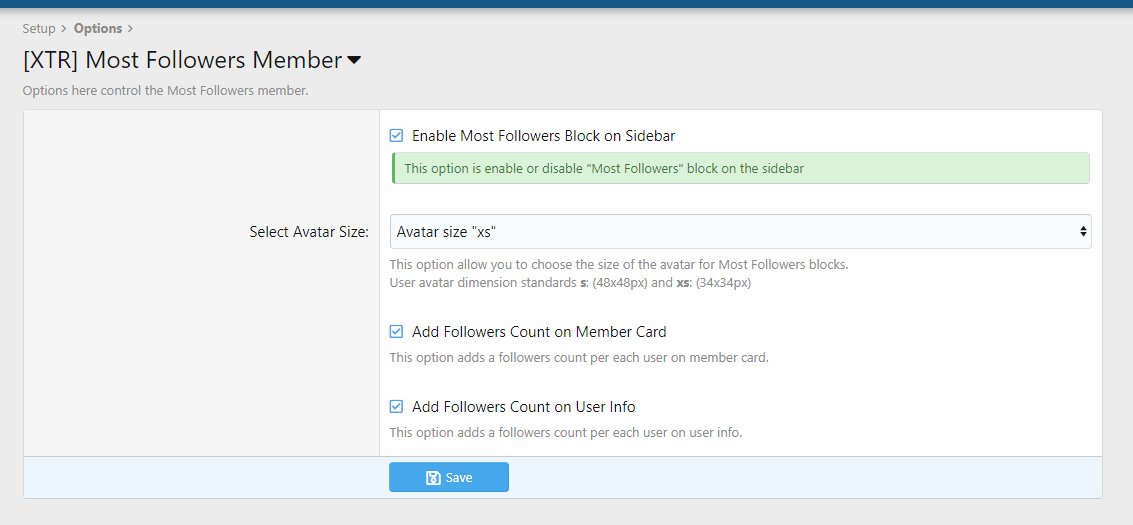Toggle Enable Most Followers Block on Sidebar checkbox
Viewport: 1133px width, 525px height.
(x=397, y=136)
